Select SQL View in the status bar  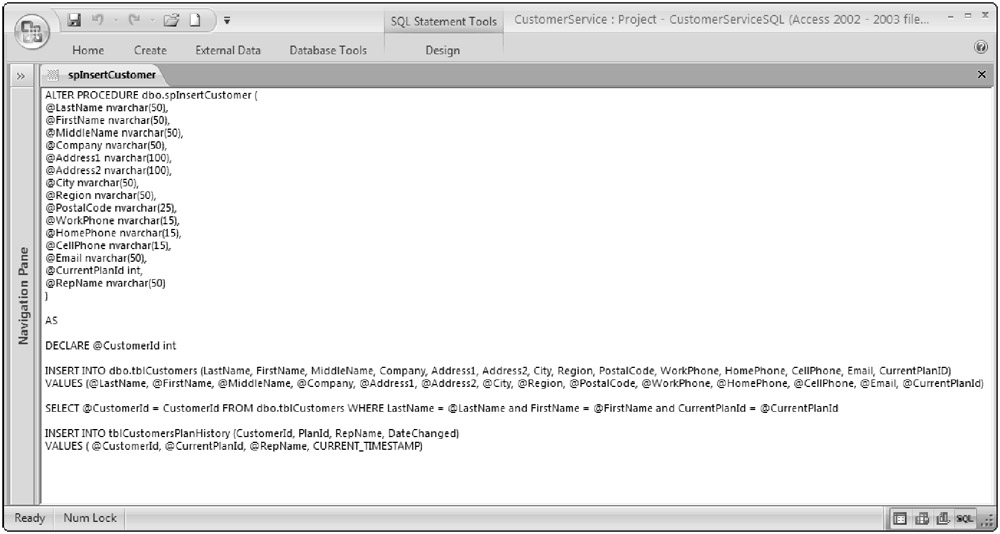click(964, 518)
